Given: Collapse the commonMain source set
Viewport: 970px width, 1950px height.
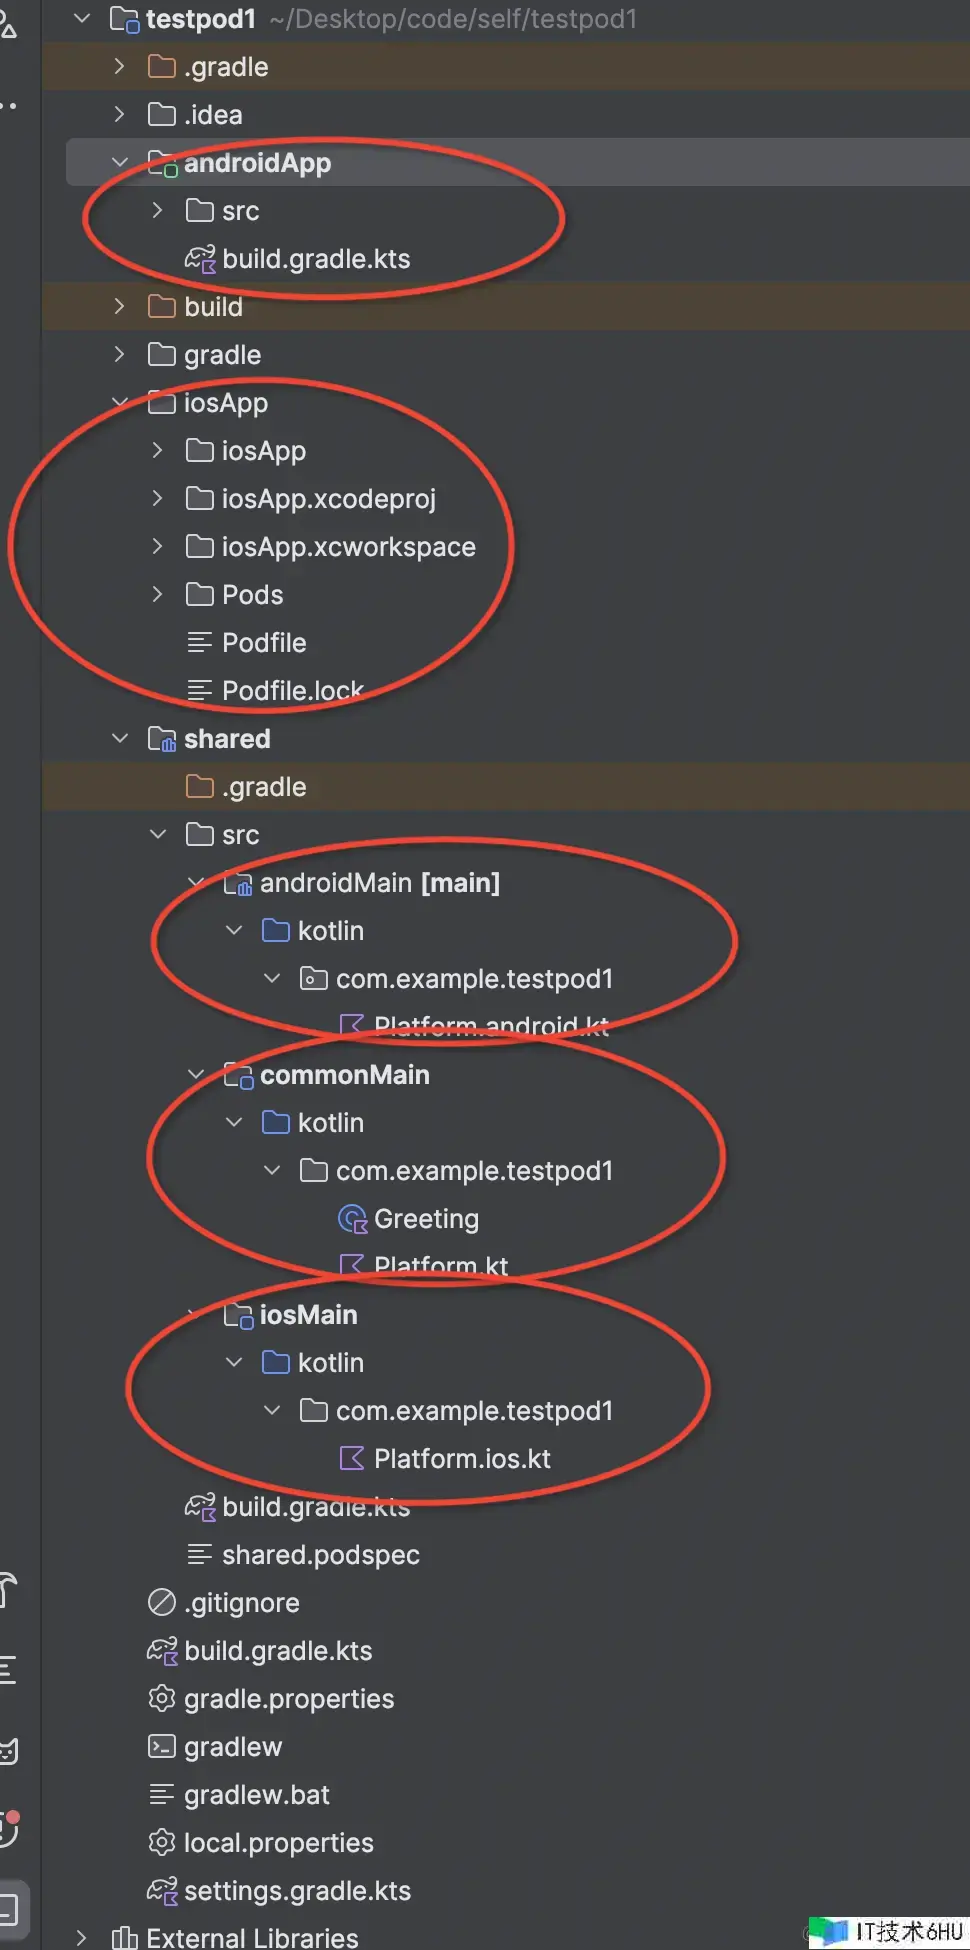Looking at the screenshot, I should [196, 1074].
